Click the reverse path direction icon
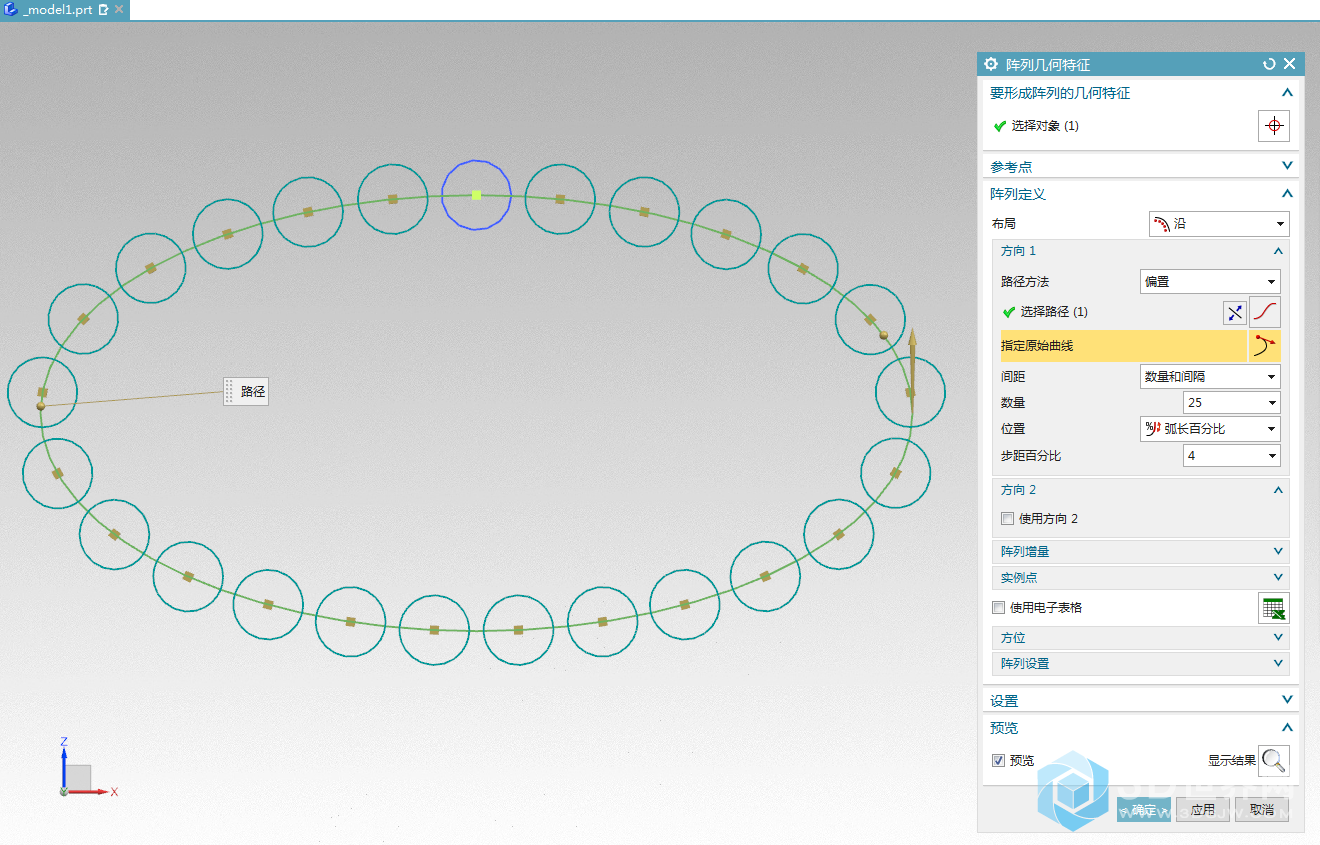 [x=1235, y=313]
